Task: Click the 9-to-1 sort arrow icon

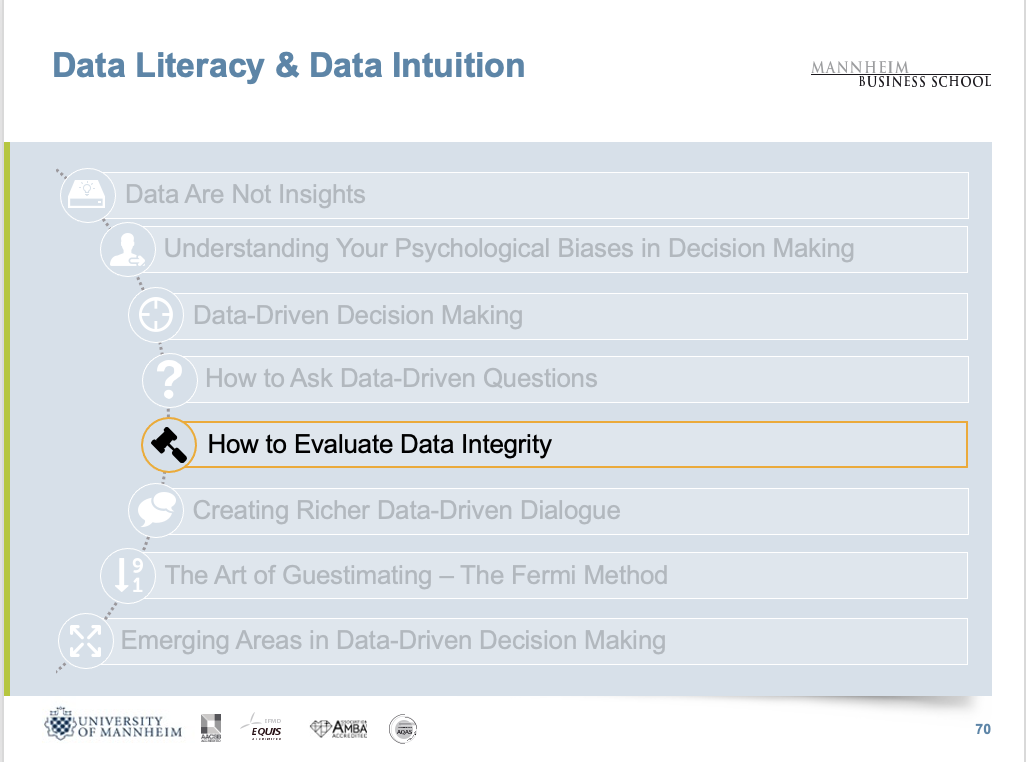Action: click(128, 575)
